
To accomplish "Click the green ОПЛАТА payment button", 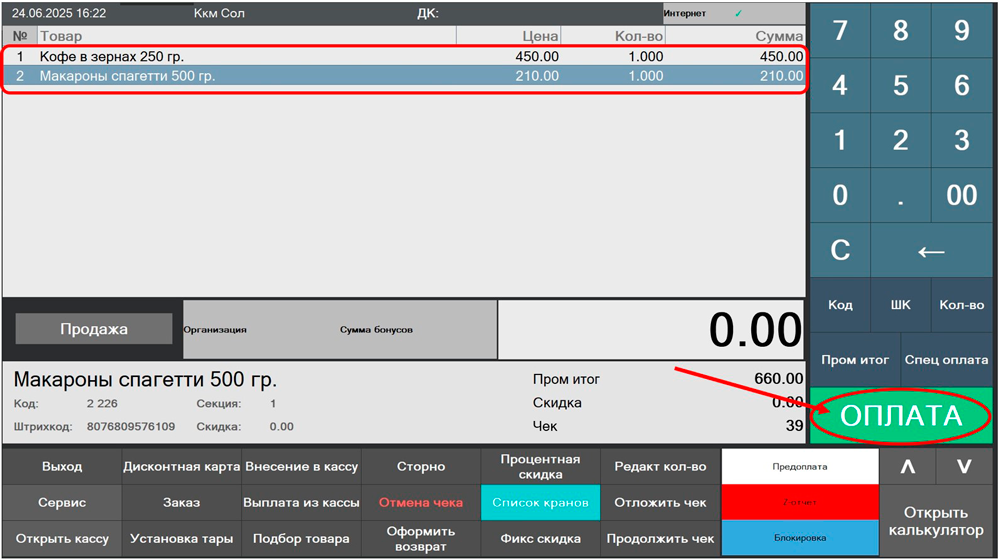I will 901,417.
